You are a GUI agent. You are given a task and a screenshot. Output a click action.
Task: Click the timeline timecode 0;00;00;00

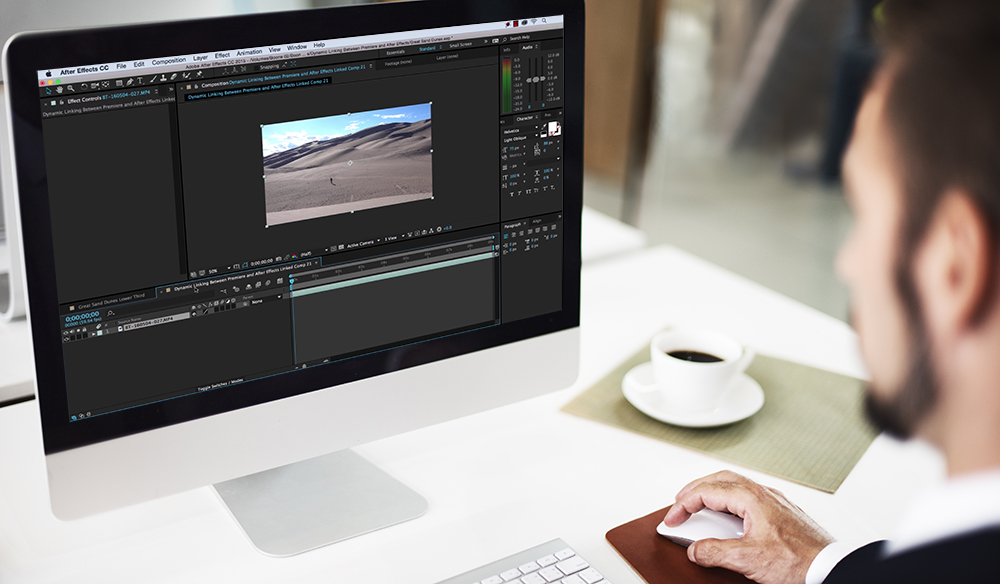click(x=83, y=317)
